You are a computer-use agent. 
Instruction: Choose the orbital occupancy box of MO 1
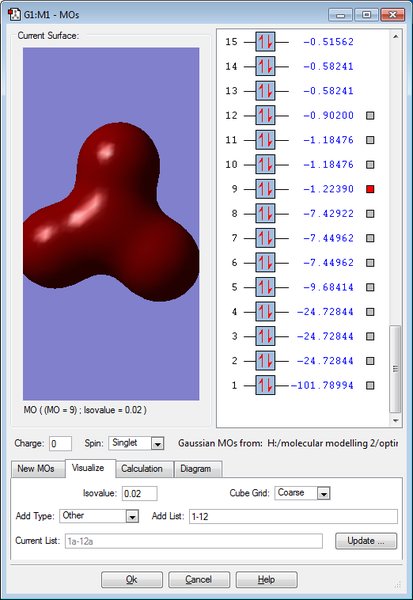pos(265,385)
